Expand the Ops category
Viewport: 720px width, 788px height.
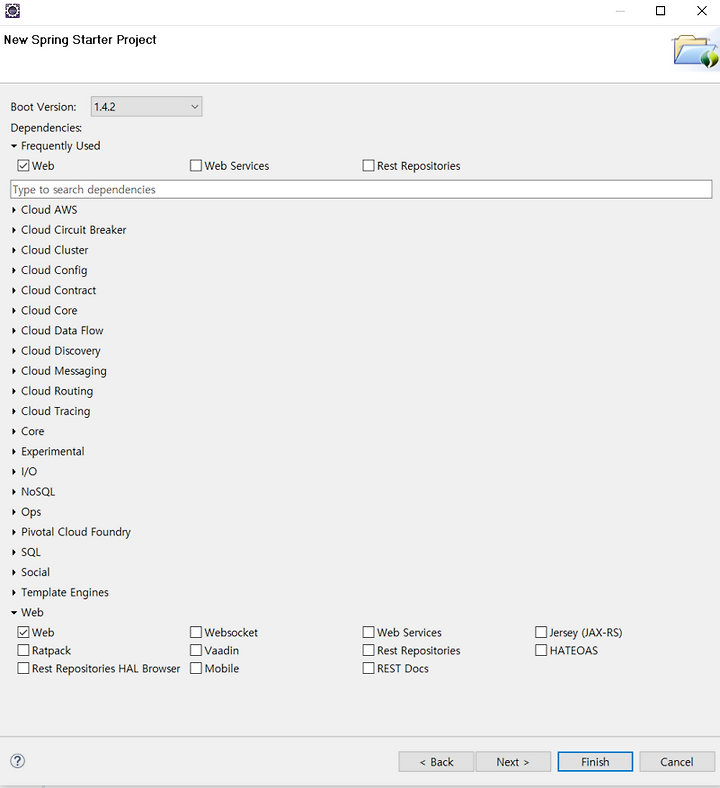point(14,512)
